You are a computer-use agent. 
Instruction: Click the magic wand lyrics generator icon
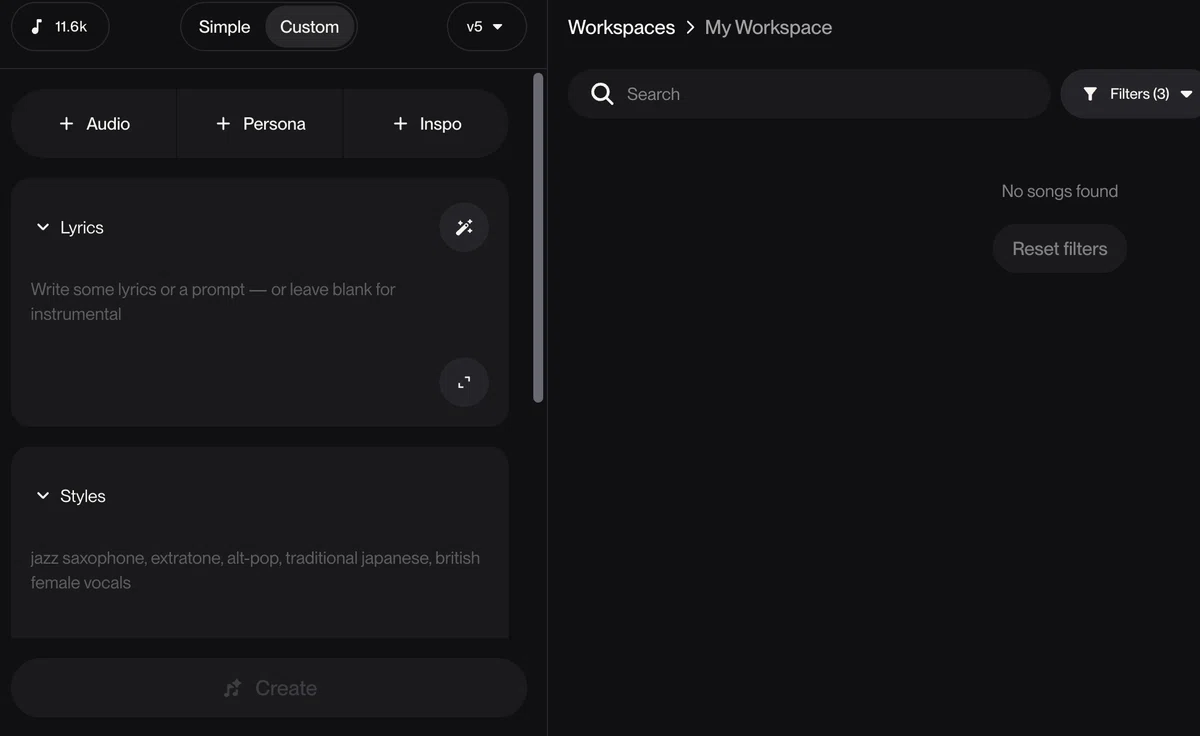tap(464, 227)
